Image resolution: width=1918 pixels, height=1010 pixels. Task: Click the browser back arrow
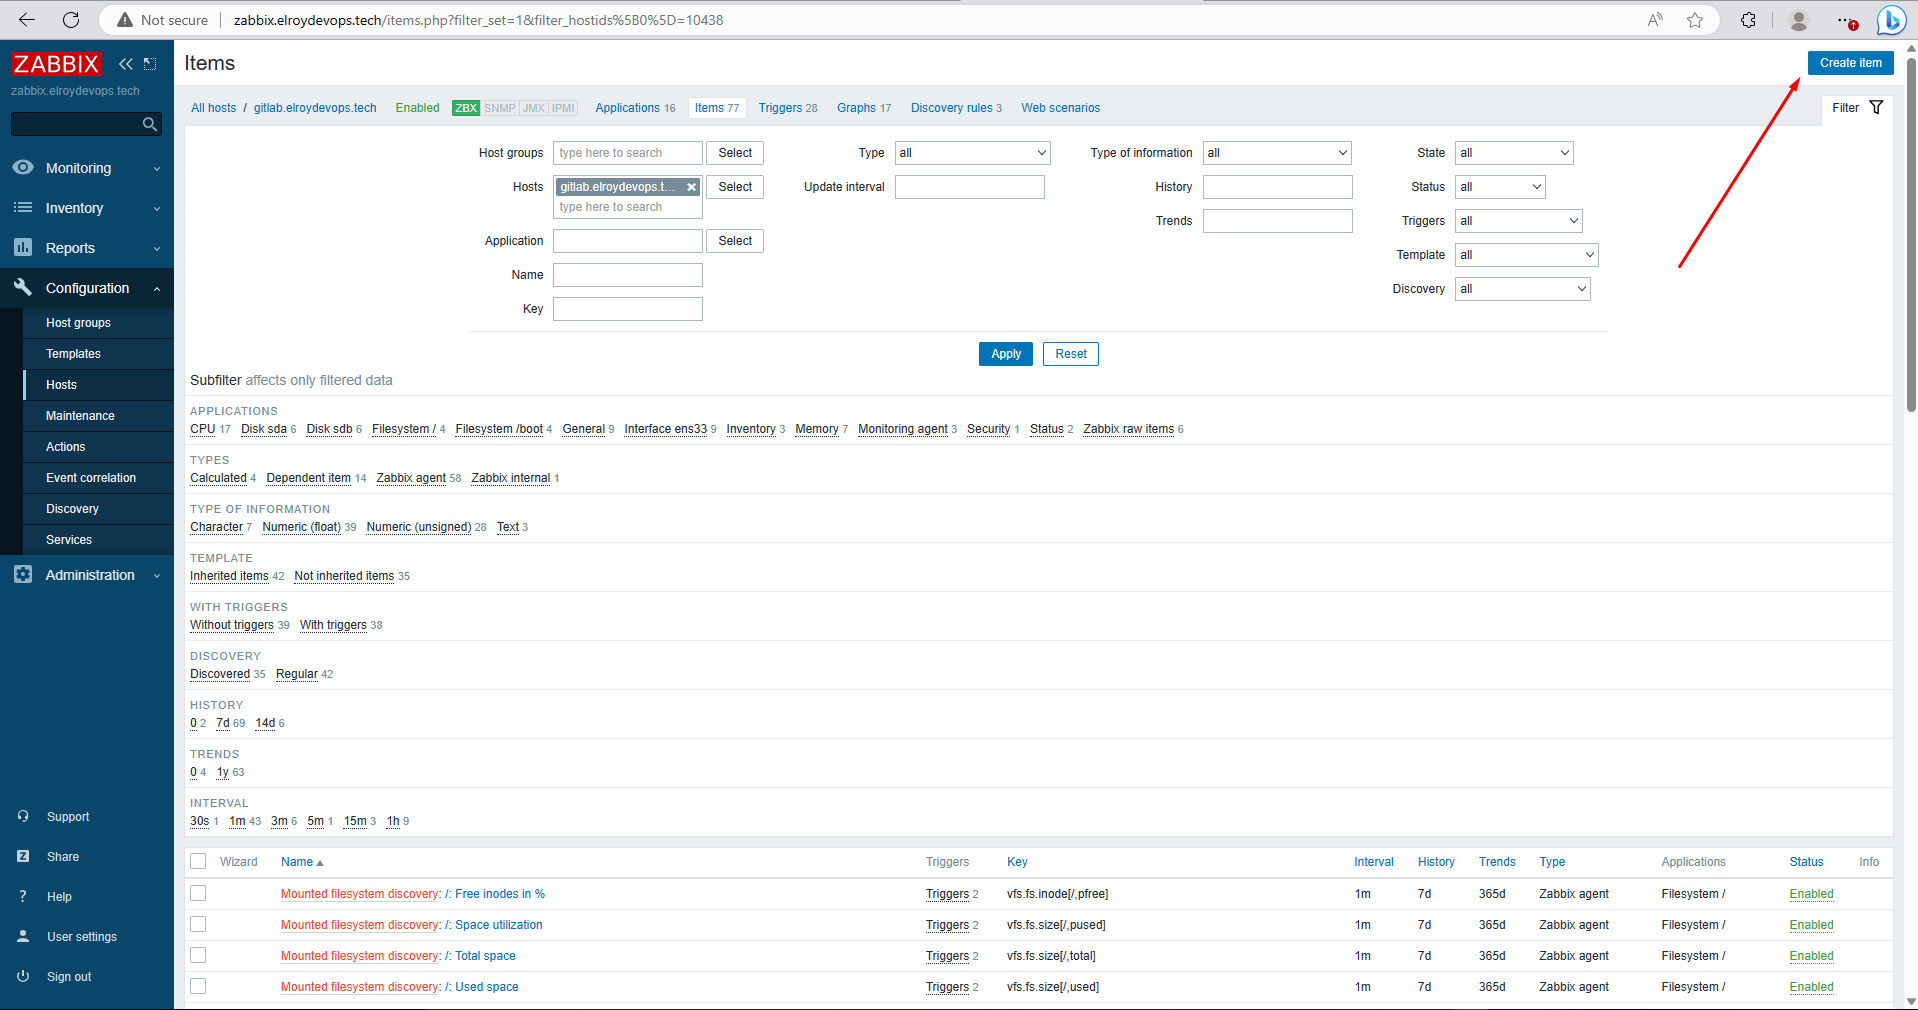coord(27,20)
